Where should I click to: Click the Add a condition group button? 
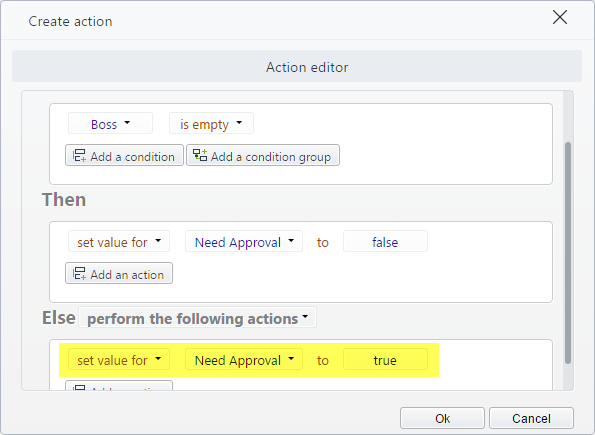tap(263, 155)
